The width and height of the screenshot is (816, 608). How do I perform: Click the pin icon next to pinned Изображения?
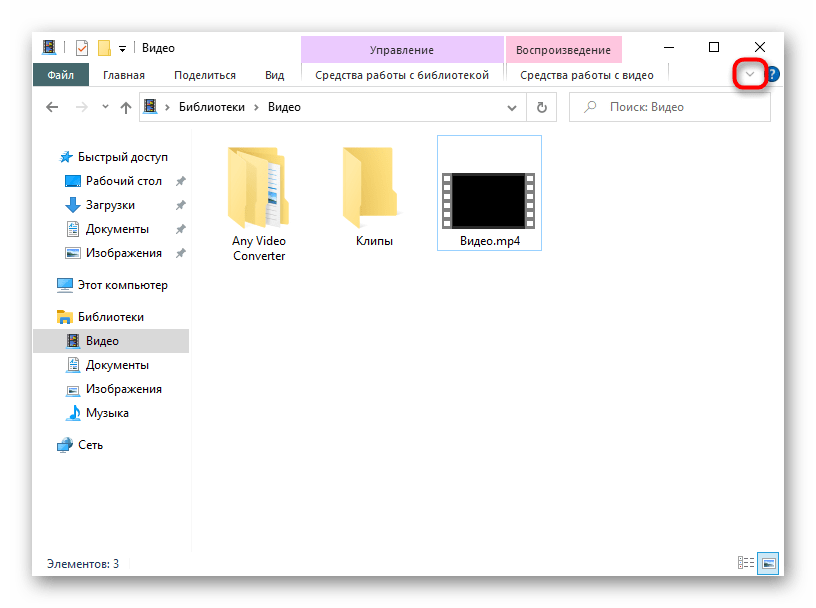[181, 253]
